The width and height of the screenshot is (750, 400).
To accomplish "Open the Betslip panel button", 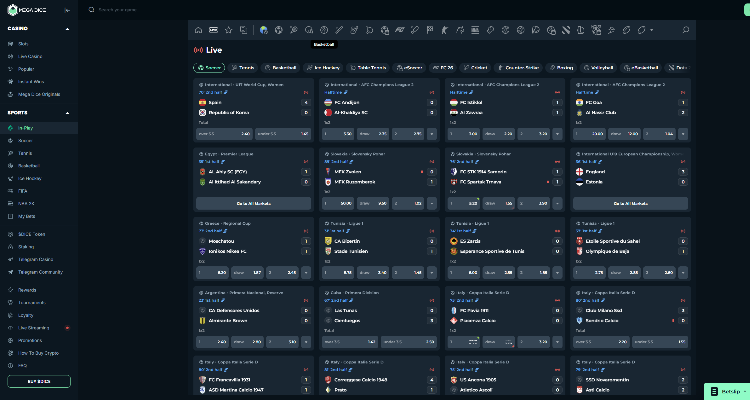I will tap(725, 390).
